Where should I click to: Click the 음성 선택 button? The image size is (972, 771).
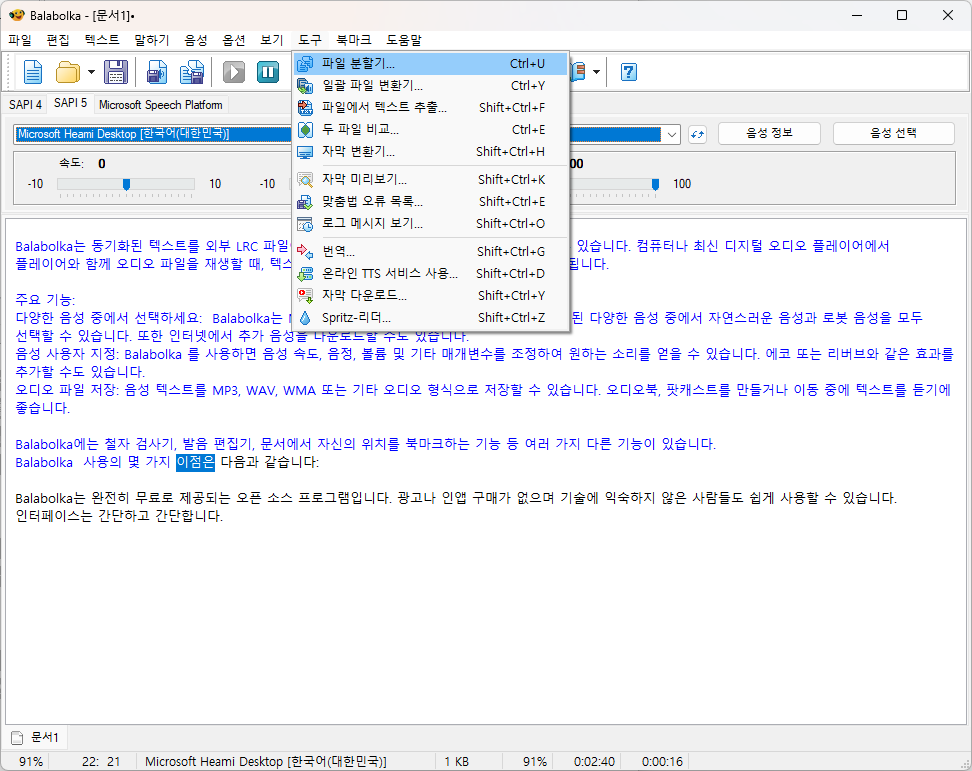(x=893, y=133)
